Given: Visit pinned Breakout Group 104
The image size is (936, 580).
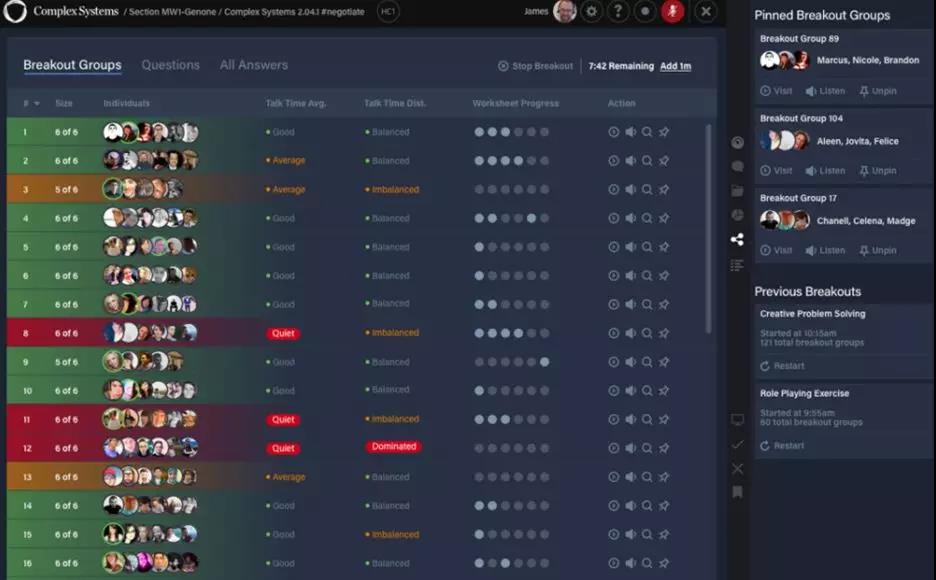Looking at the screenshot, I should point(776,171).
